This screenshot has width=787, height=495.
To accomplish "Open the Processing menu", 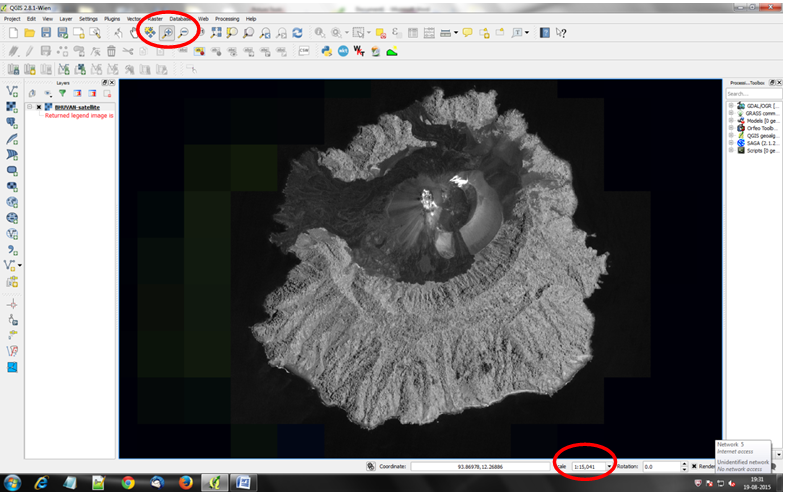I will point(227,19).
